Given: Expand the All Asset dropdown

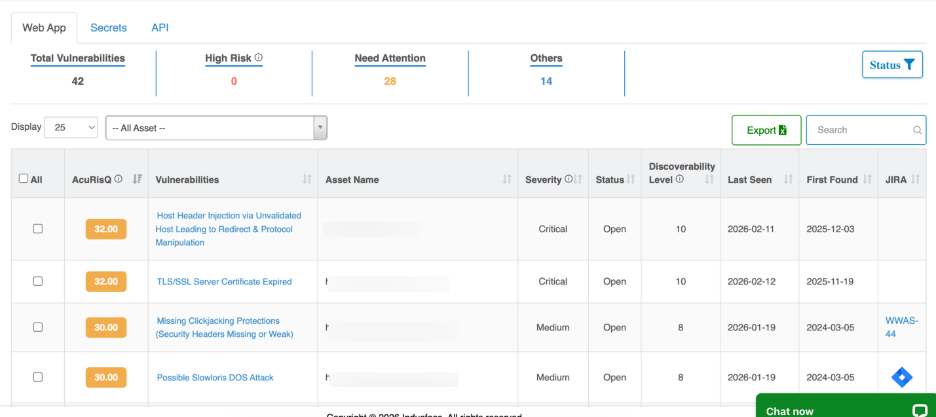Looking at the screenshot, I should pyautogui.click(x=216, y=128).
